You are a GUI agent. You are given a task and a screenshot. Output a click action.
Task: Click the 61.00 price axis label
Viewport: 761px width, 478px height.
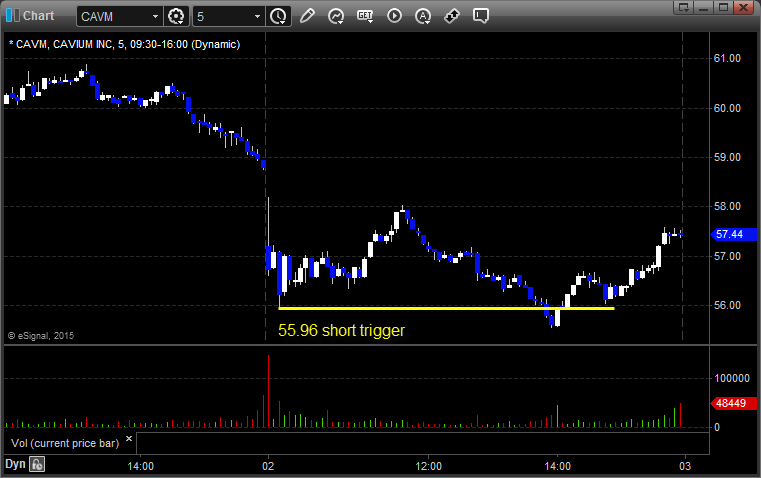tap(727, 58)
